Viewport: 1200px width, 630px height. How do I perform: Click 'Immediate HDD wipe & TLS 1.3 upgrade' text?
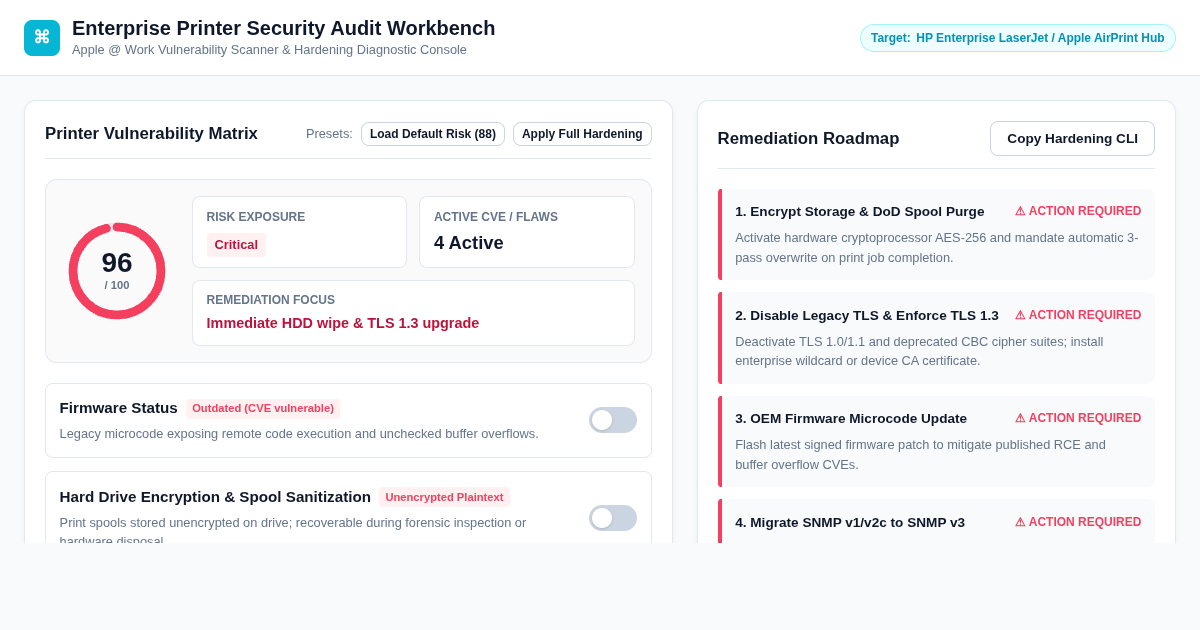click(x=343, y=323)
